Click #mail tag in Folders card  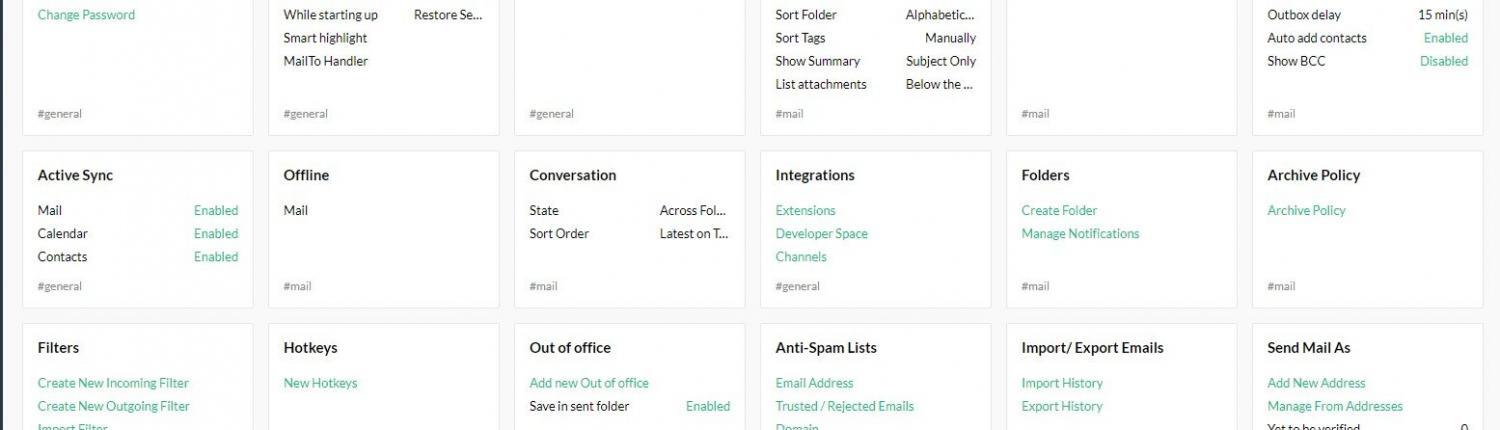pyautogui.click(x=1036, y=287)
